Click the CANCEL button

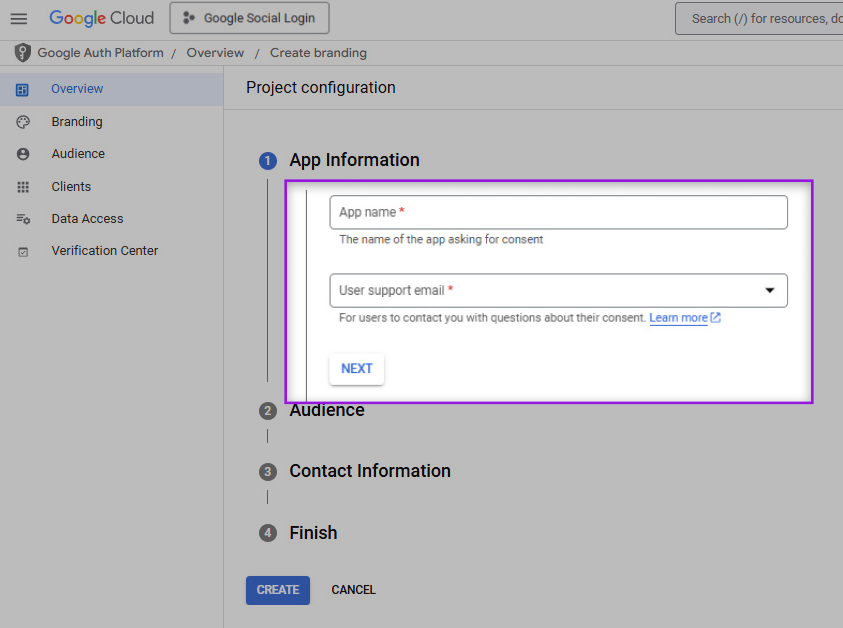pyautogui.click(x=353, y=590)
